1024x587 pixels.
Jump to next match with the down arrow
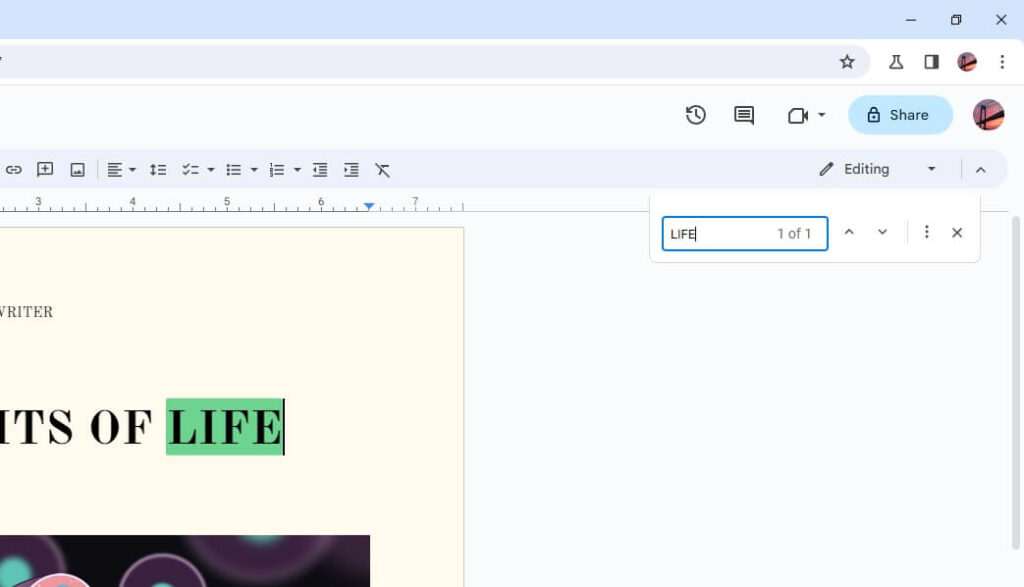881,231
